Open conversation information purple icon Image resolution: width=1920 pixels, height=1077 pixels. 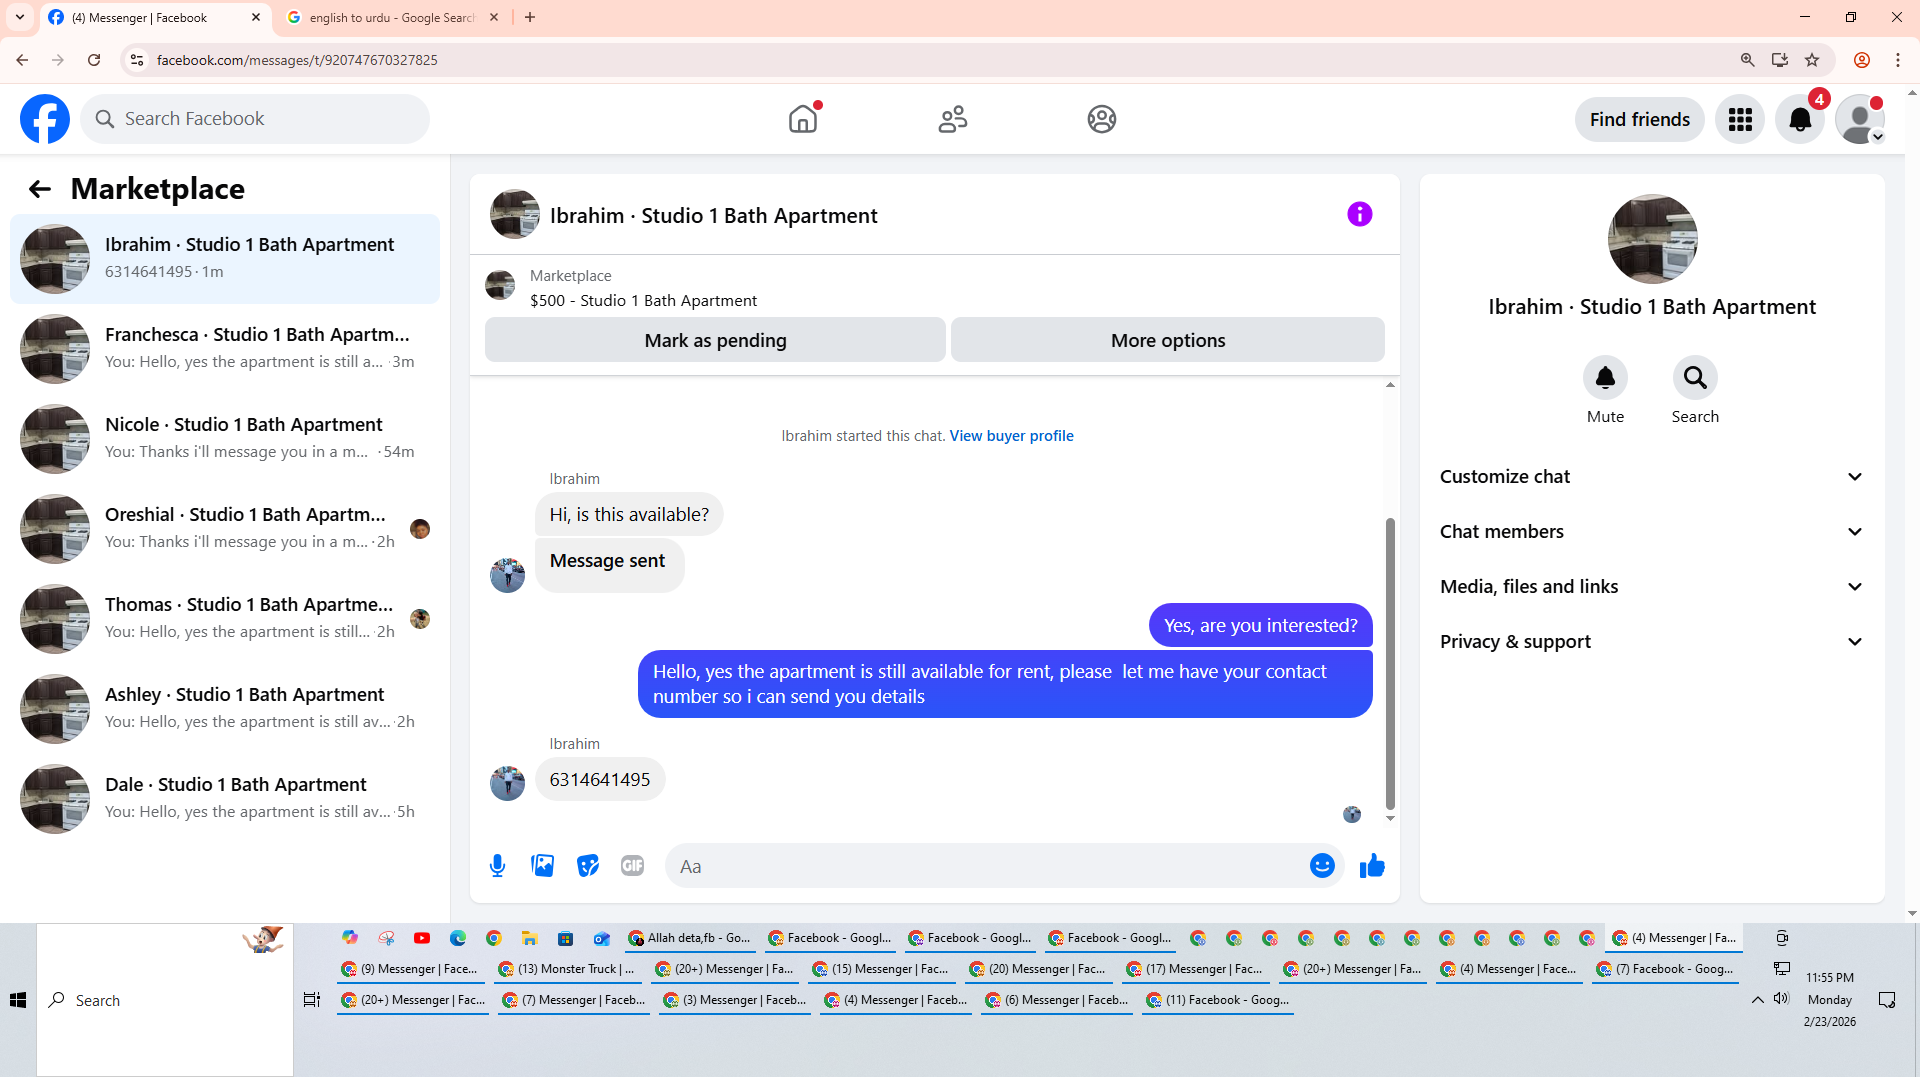[x=1360, y=214]
